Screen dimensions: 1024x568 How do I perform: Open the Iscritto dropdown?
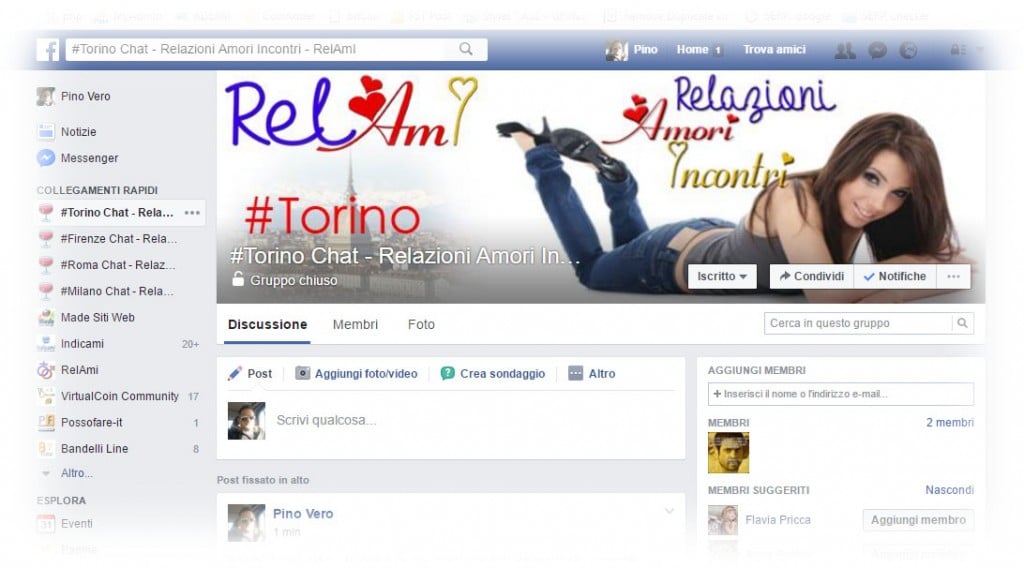pos(722,276)
